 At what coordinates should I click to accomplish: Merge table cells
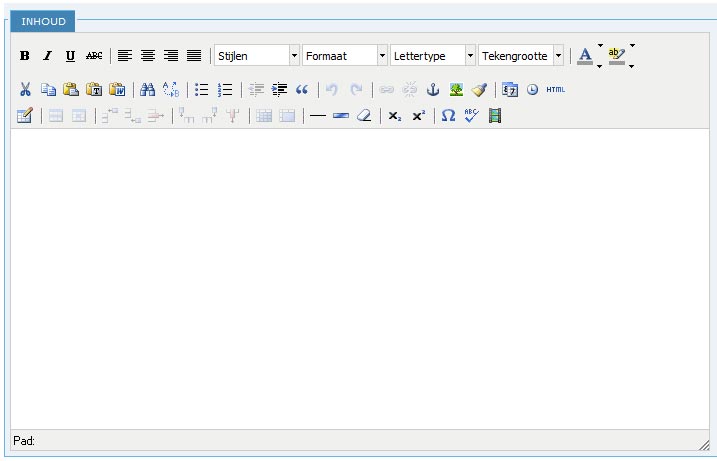(x=287, y=116)
